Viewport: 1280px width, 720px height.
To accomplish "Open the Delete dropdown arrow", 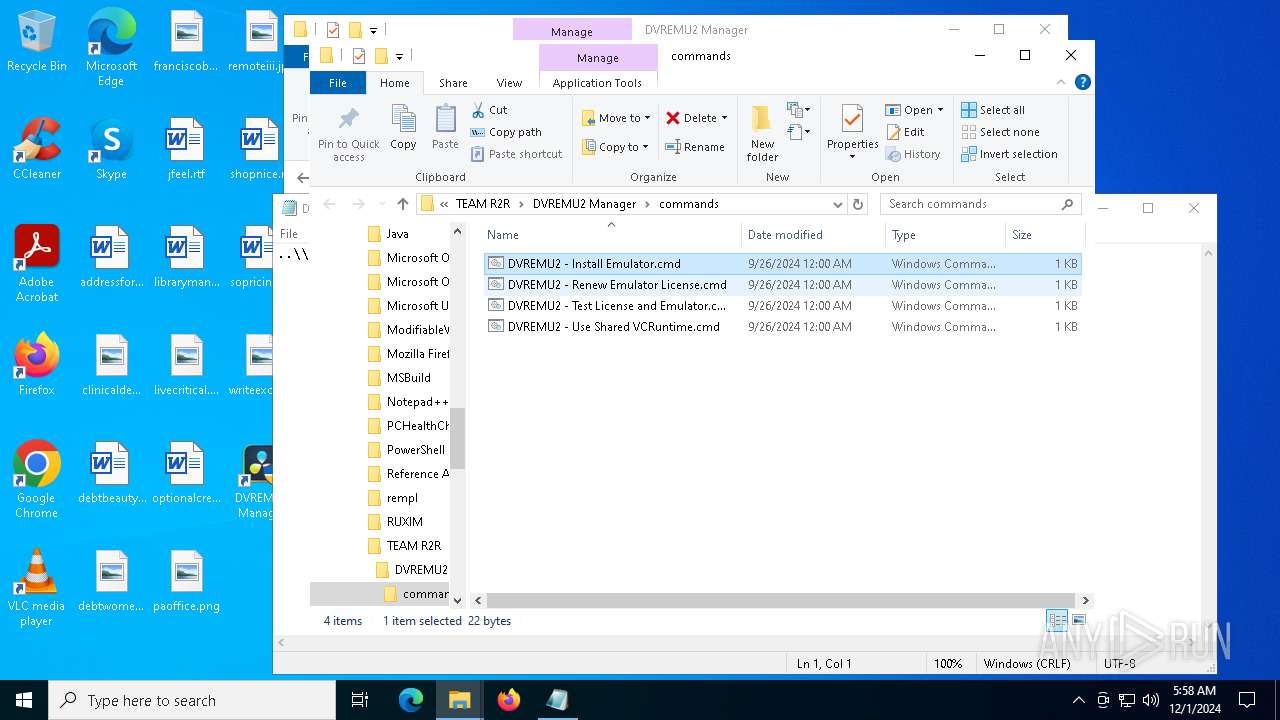I will 724,118.
